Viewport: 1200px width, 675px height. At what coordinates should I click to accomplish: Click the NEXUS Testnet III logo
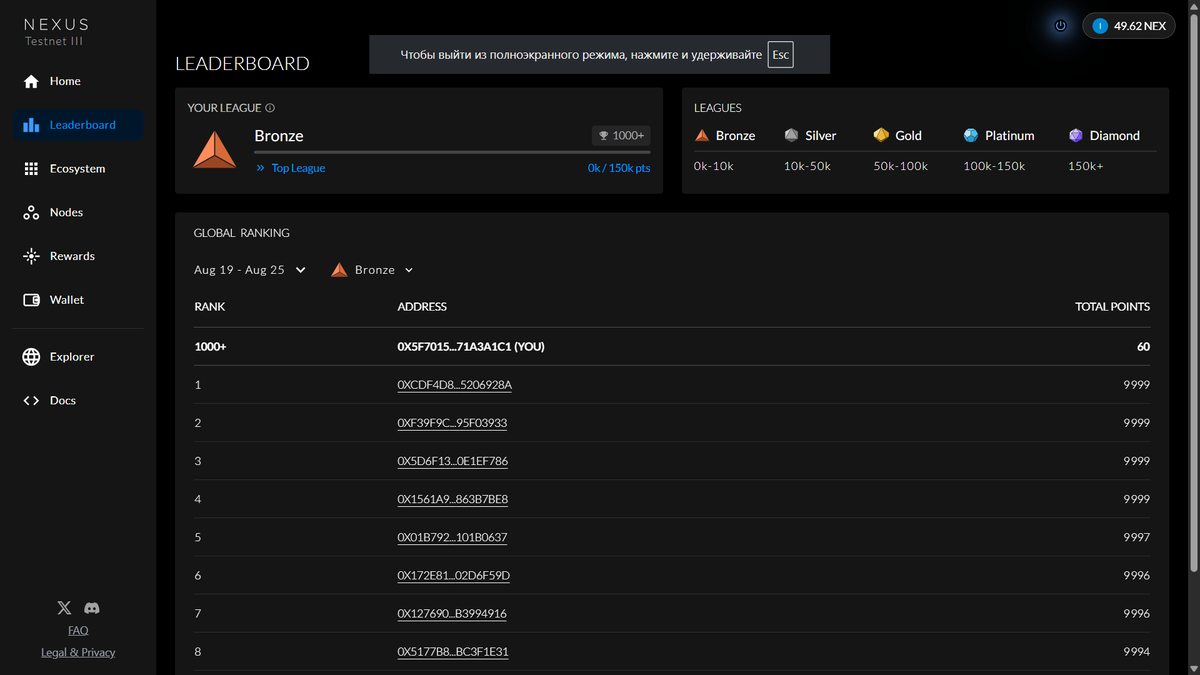pos(57,31)
